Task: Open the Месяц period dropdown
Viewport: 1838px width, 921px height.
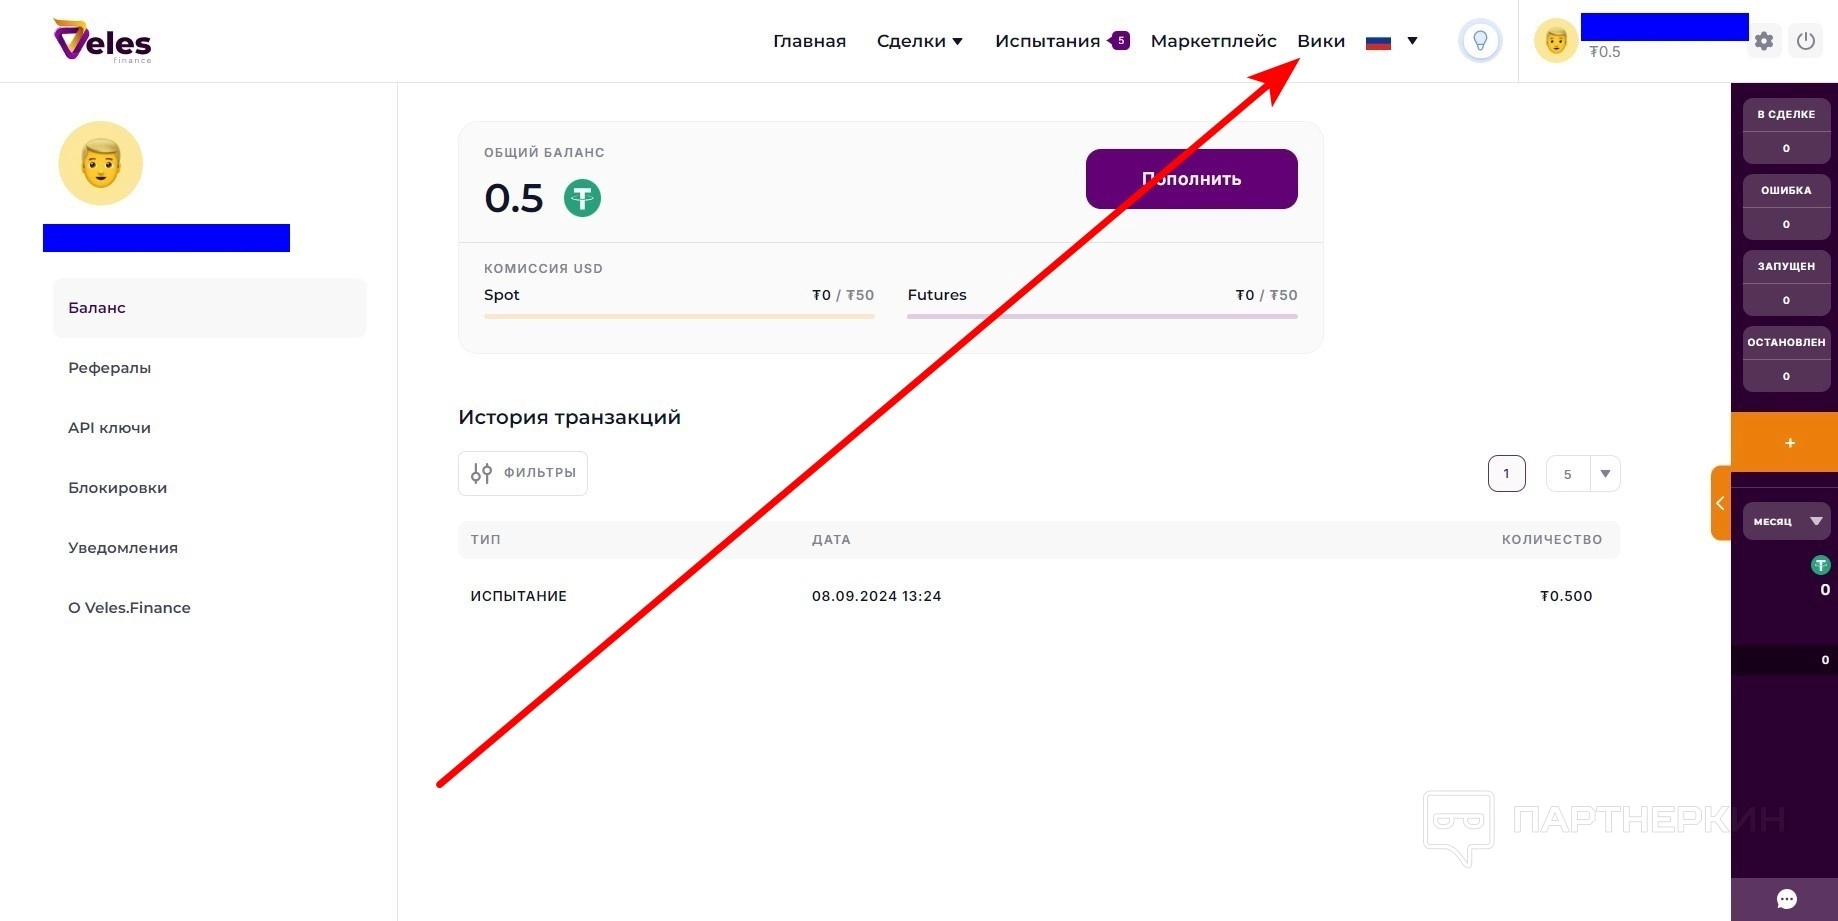Action: (1786, 521)
